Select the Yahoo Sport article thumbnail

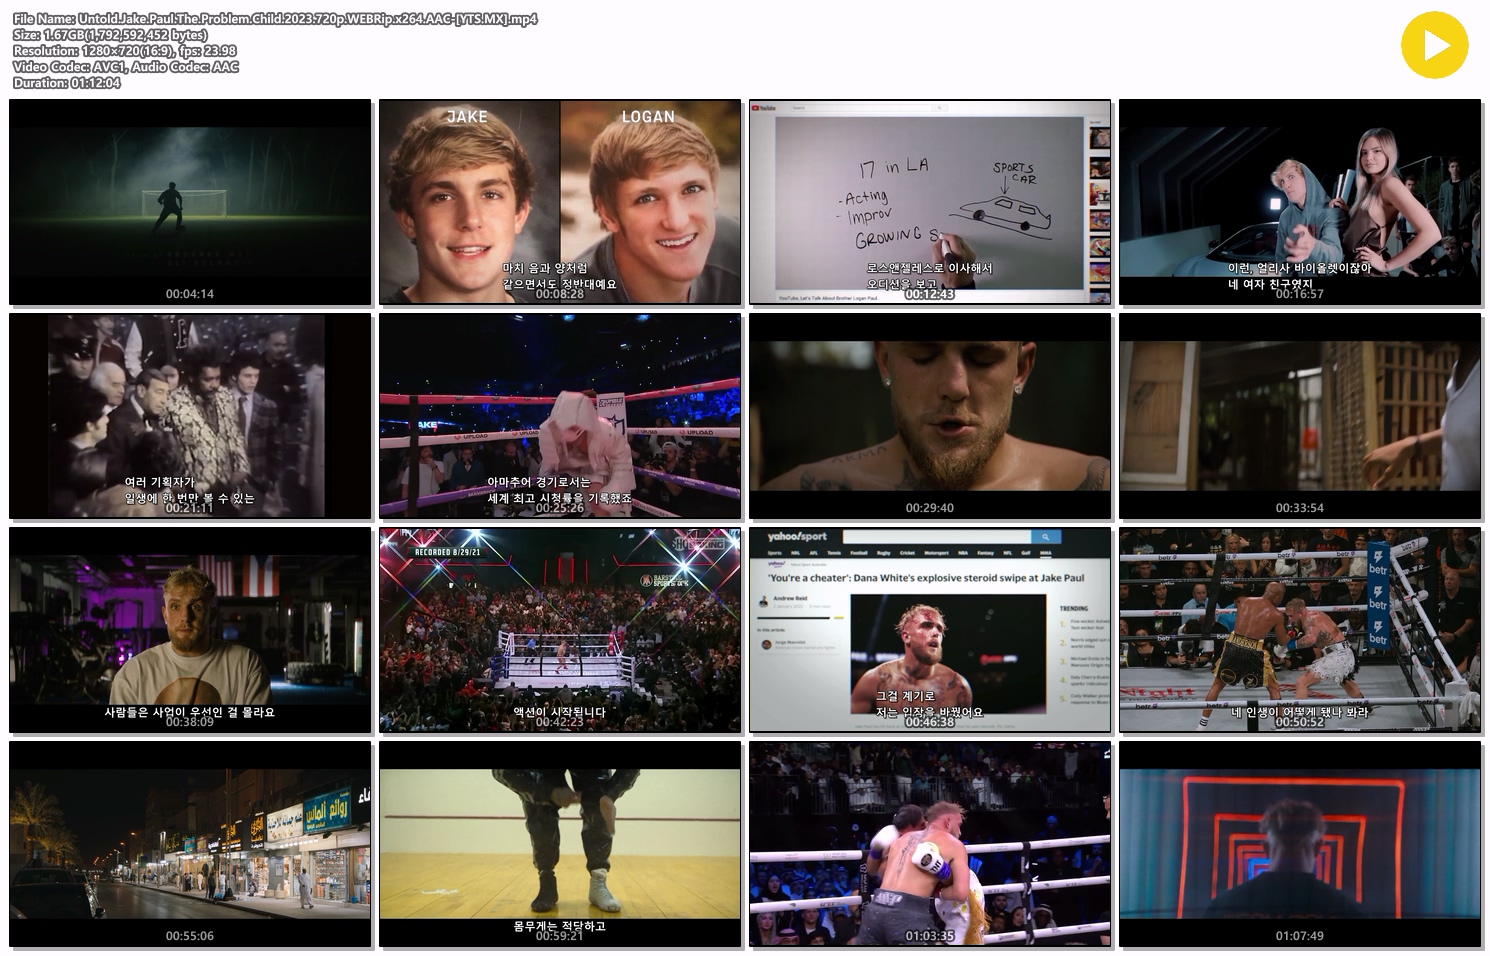(x=930, y=630)
